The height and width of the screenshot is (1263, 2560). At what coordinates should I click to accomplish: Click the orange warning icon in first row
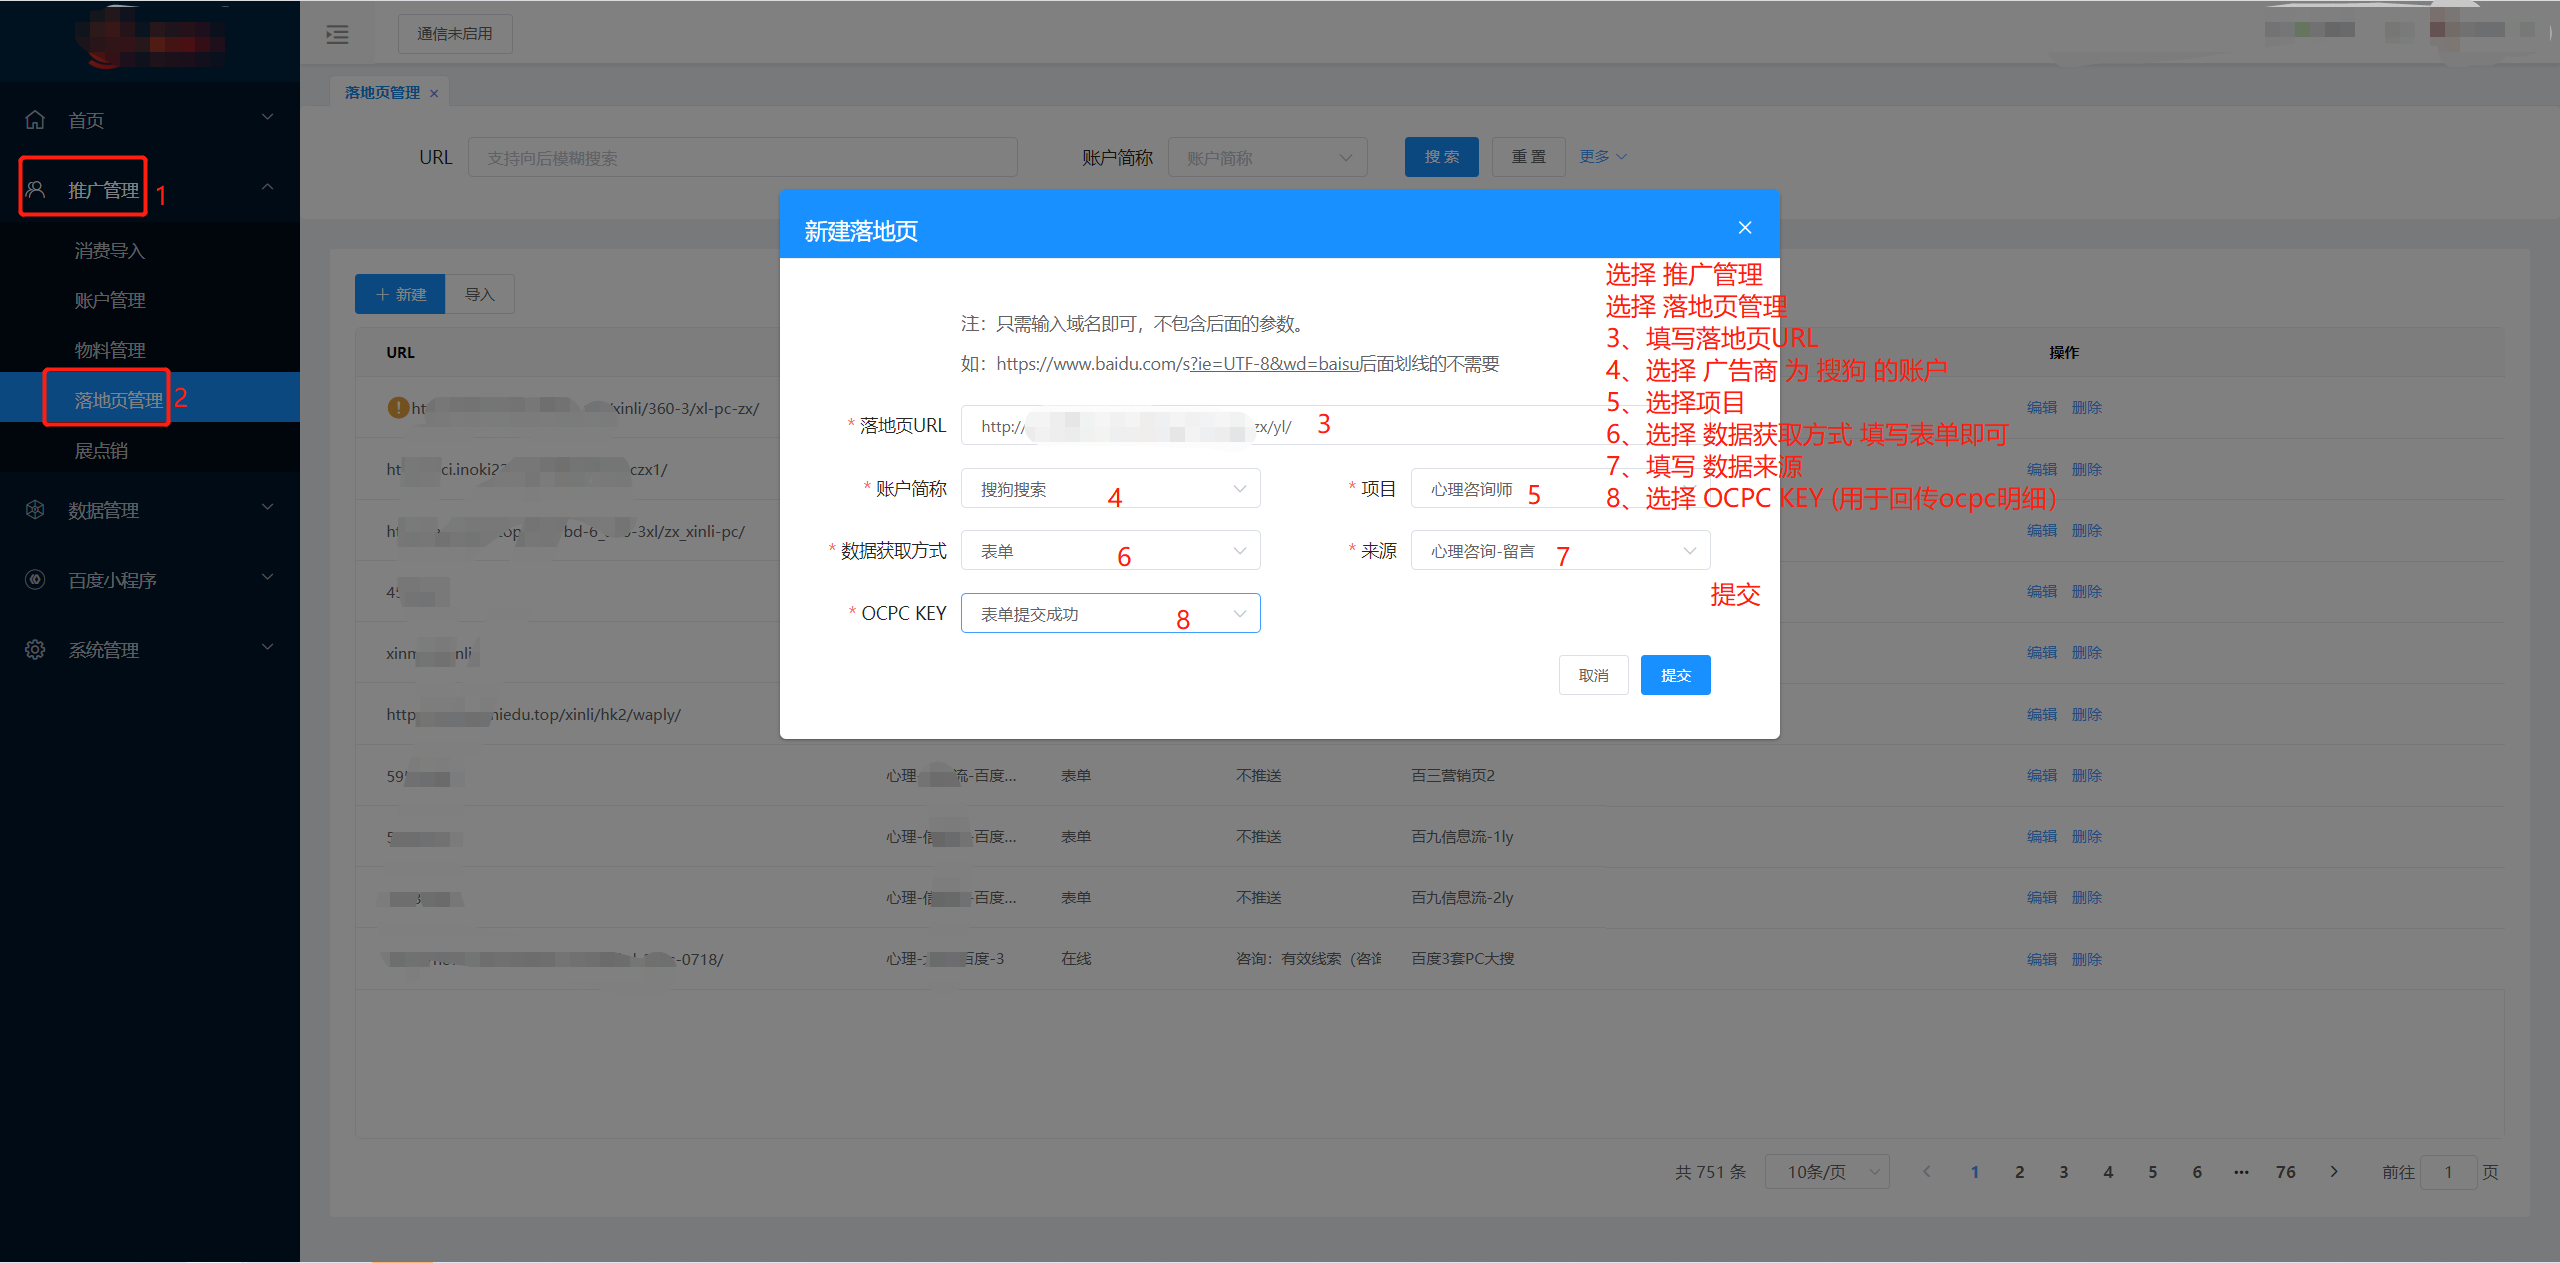[398, 407]
